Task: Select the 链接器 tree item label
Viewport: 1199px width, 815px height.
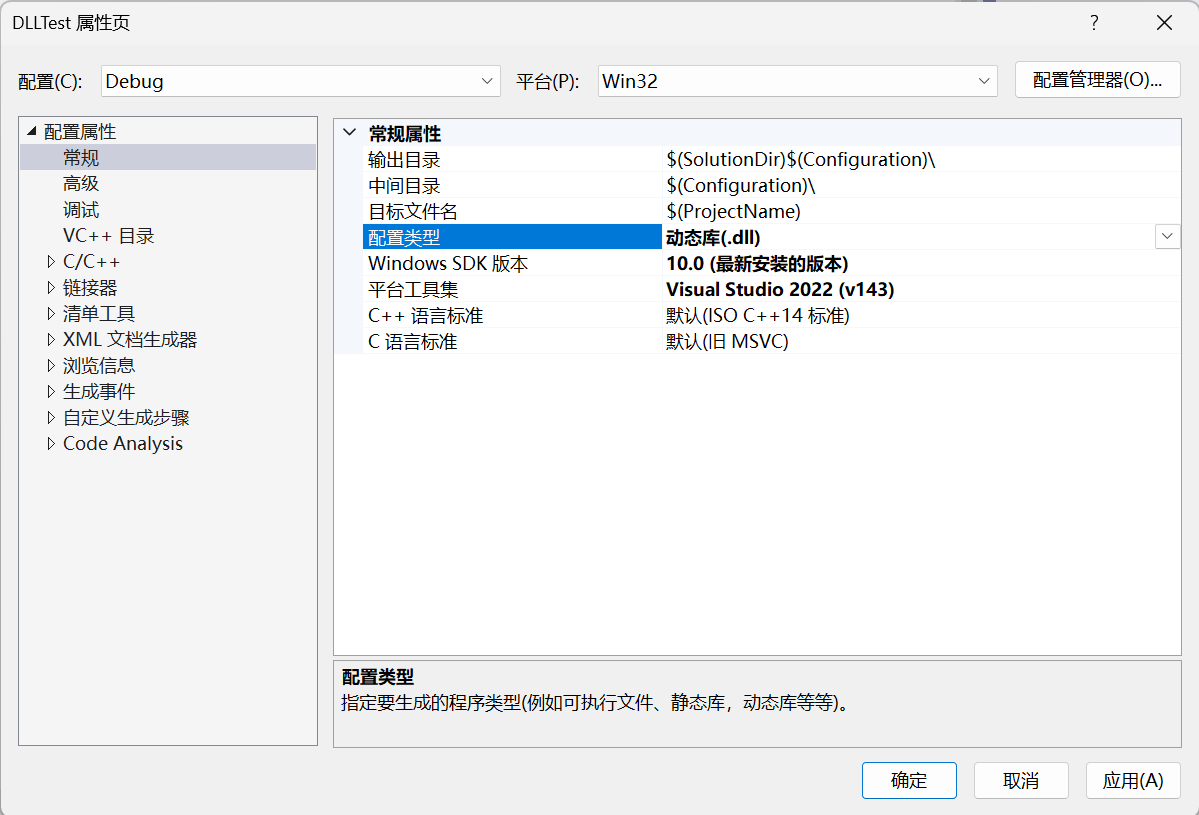Action: pos(89,287)
